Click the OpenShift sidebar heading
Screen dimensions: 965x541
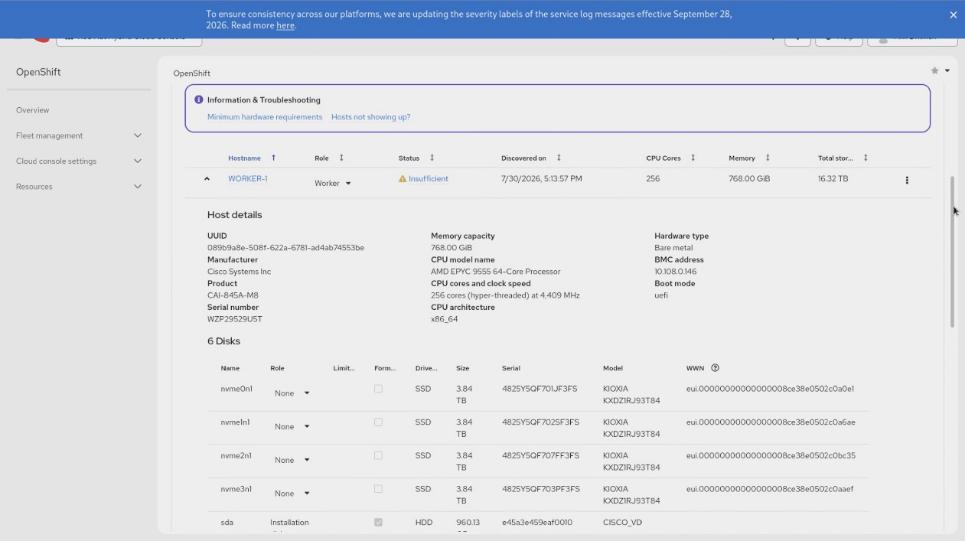(38, 72)
